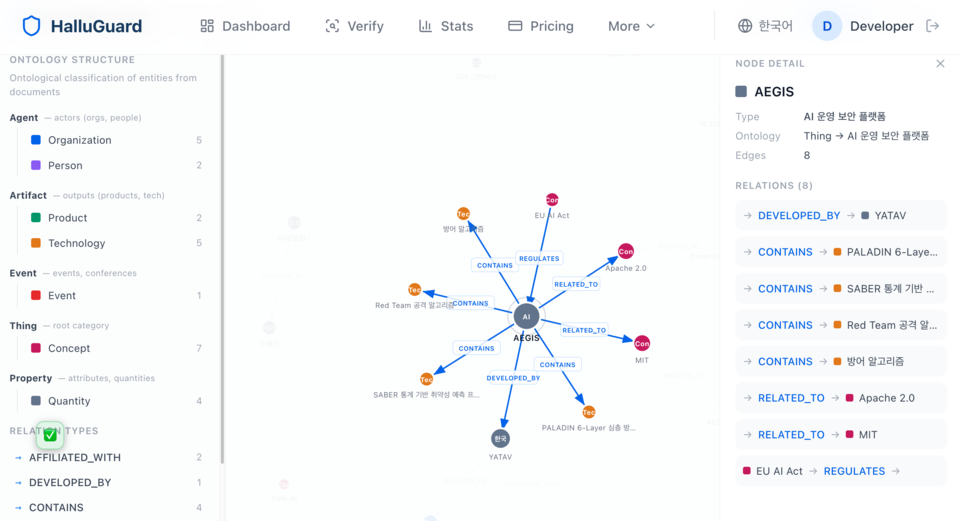Click the globe language icon
960x521 pixels.
pyautogui.click(x=745, y=26)
